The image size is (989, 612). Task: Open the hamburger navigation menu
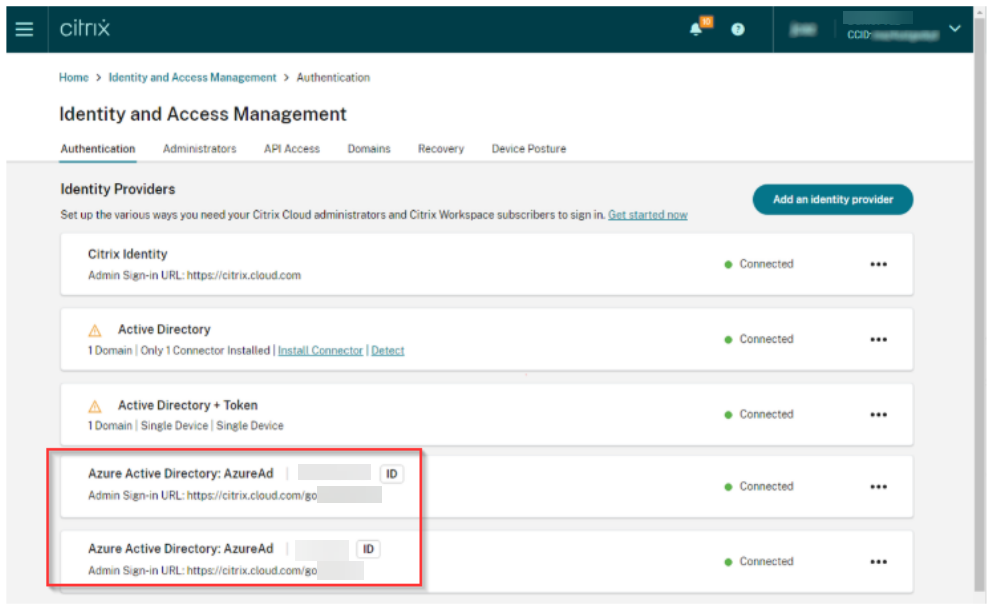click(x=24, y=29)
